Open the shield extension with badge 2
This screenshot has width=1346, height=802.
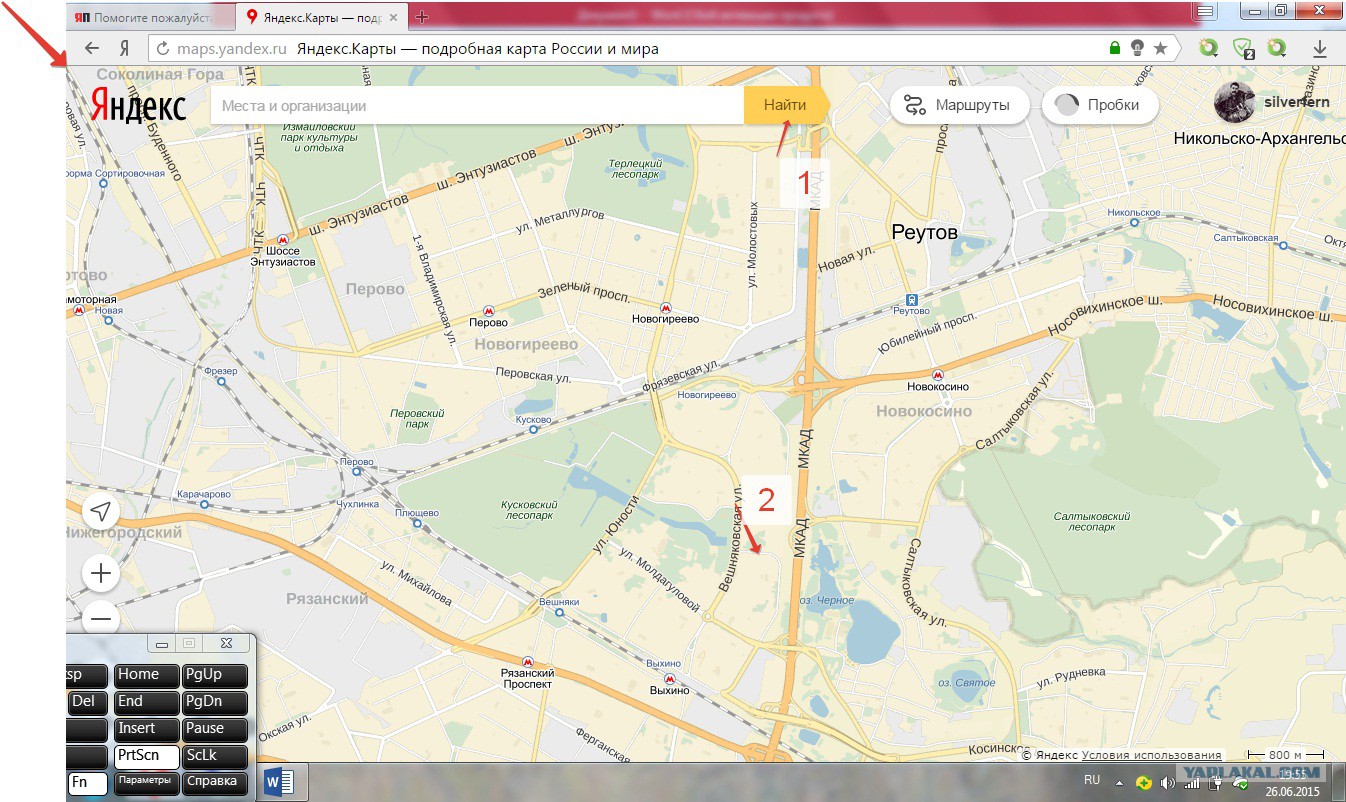(x=1243, y=48)
